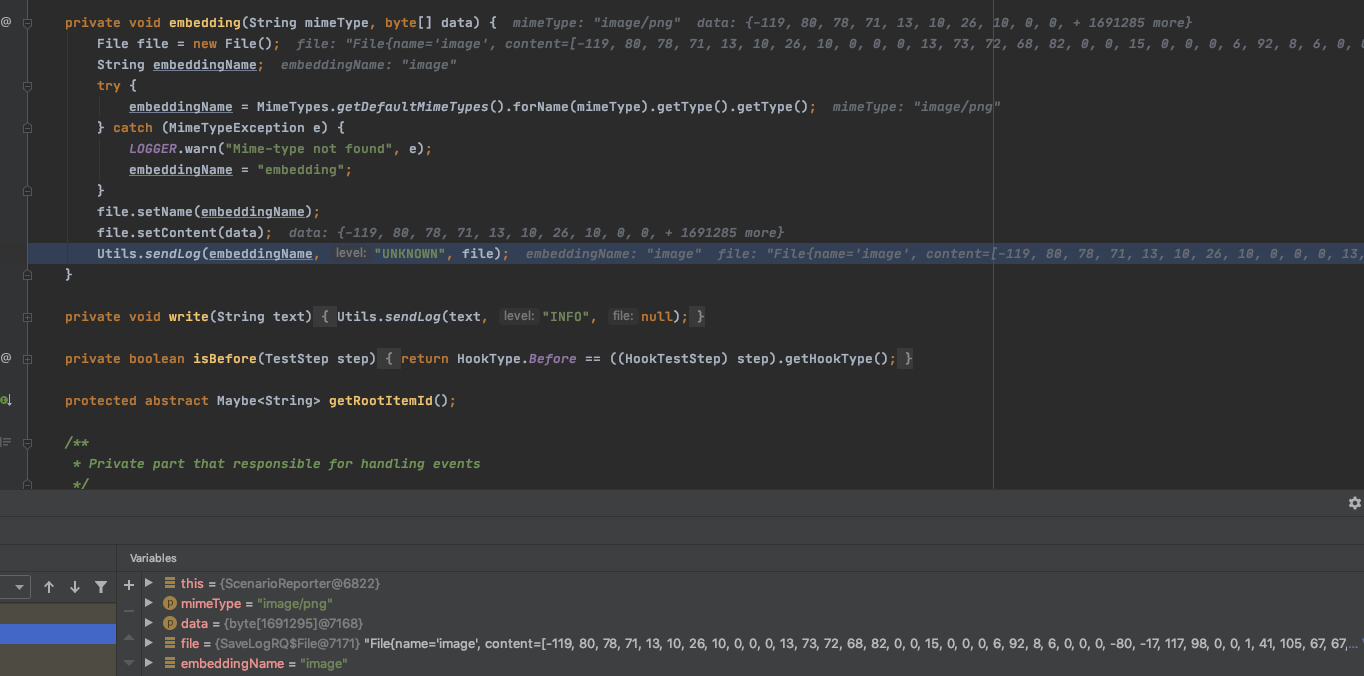Click the file.setName(embeddingName) line
The width and height of the screenshot is (1364, 676).
click(x=208, y=211)
